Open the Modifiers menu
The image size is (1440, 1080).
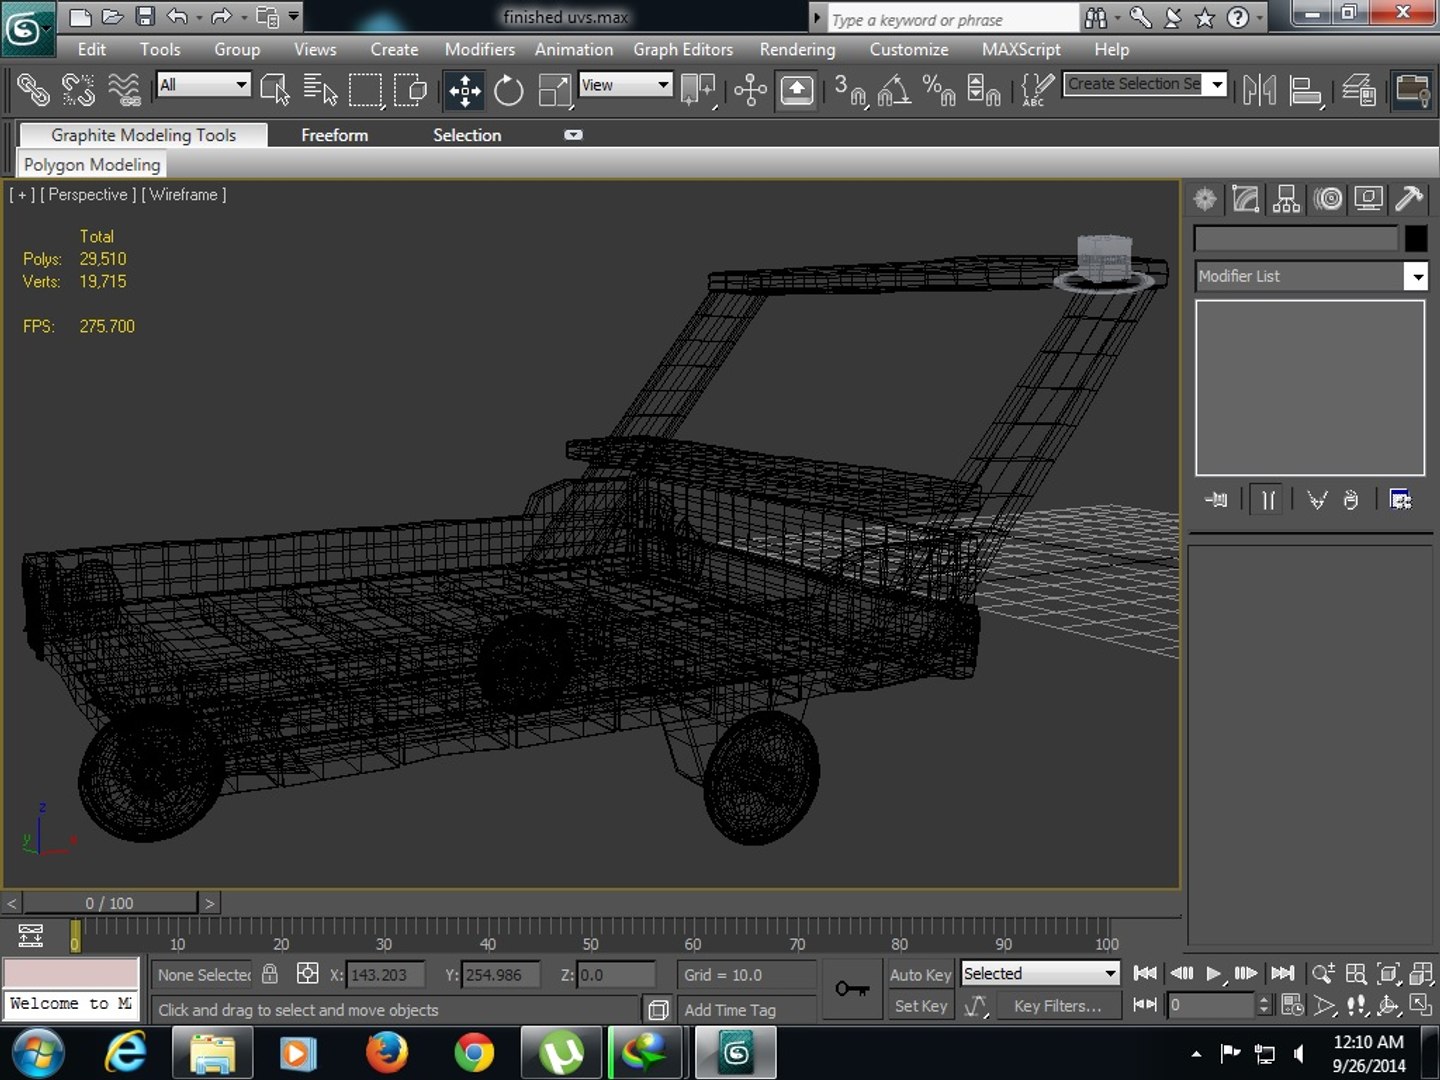click(x=479, y=49)
